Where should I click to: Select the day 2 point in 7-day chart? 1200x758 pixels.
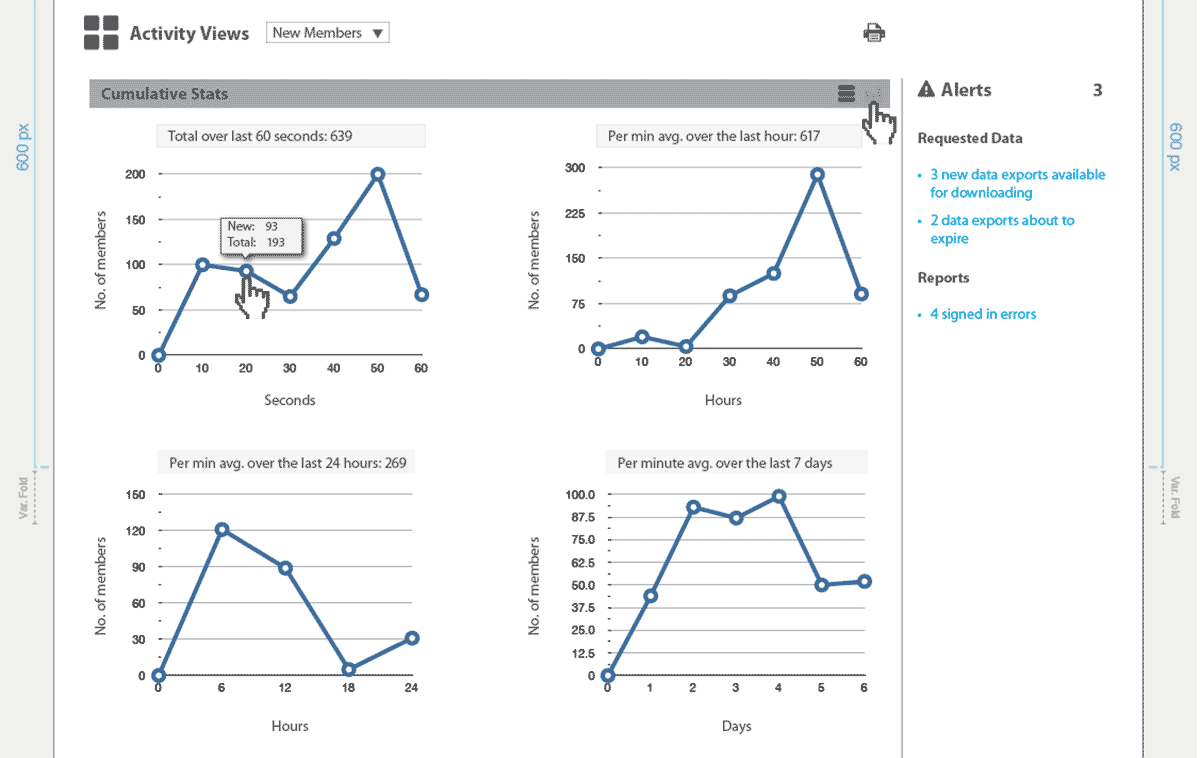pyautogui.click(x=693, y=507)
